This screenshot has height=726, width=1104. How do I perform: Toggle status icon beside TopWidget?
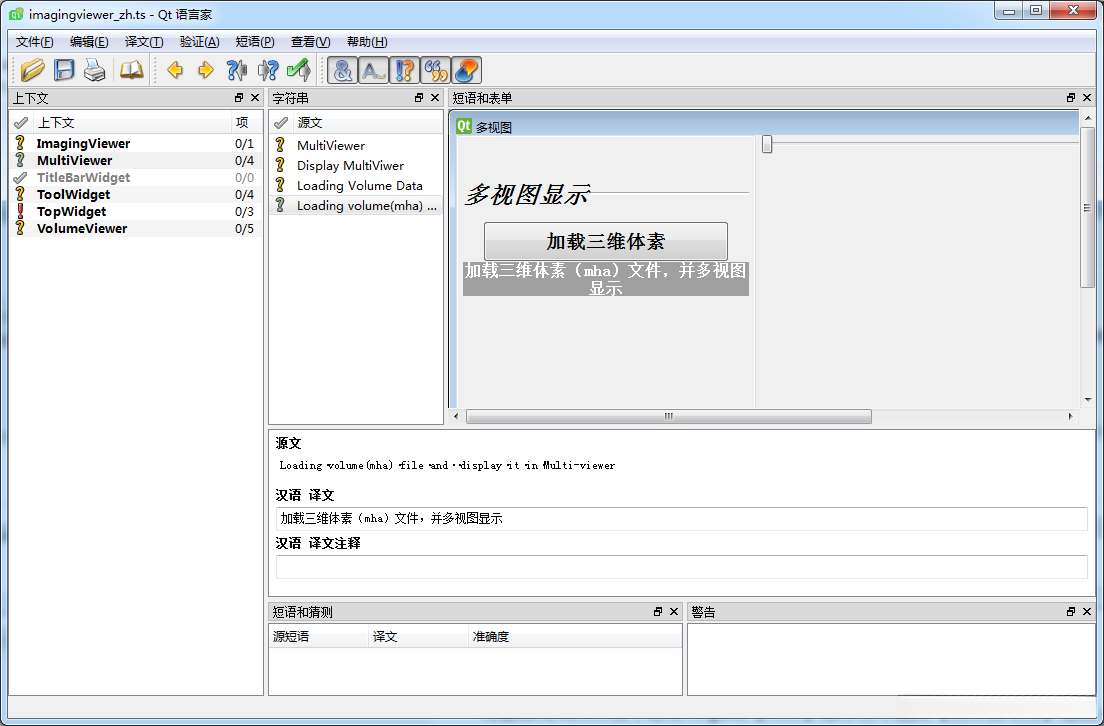point(20,211)
